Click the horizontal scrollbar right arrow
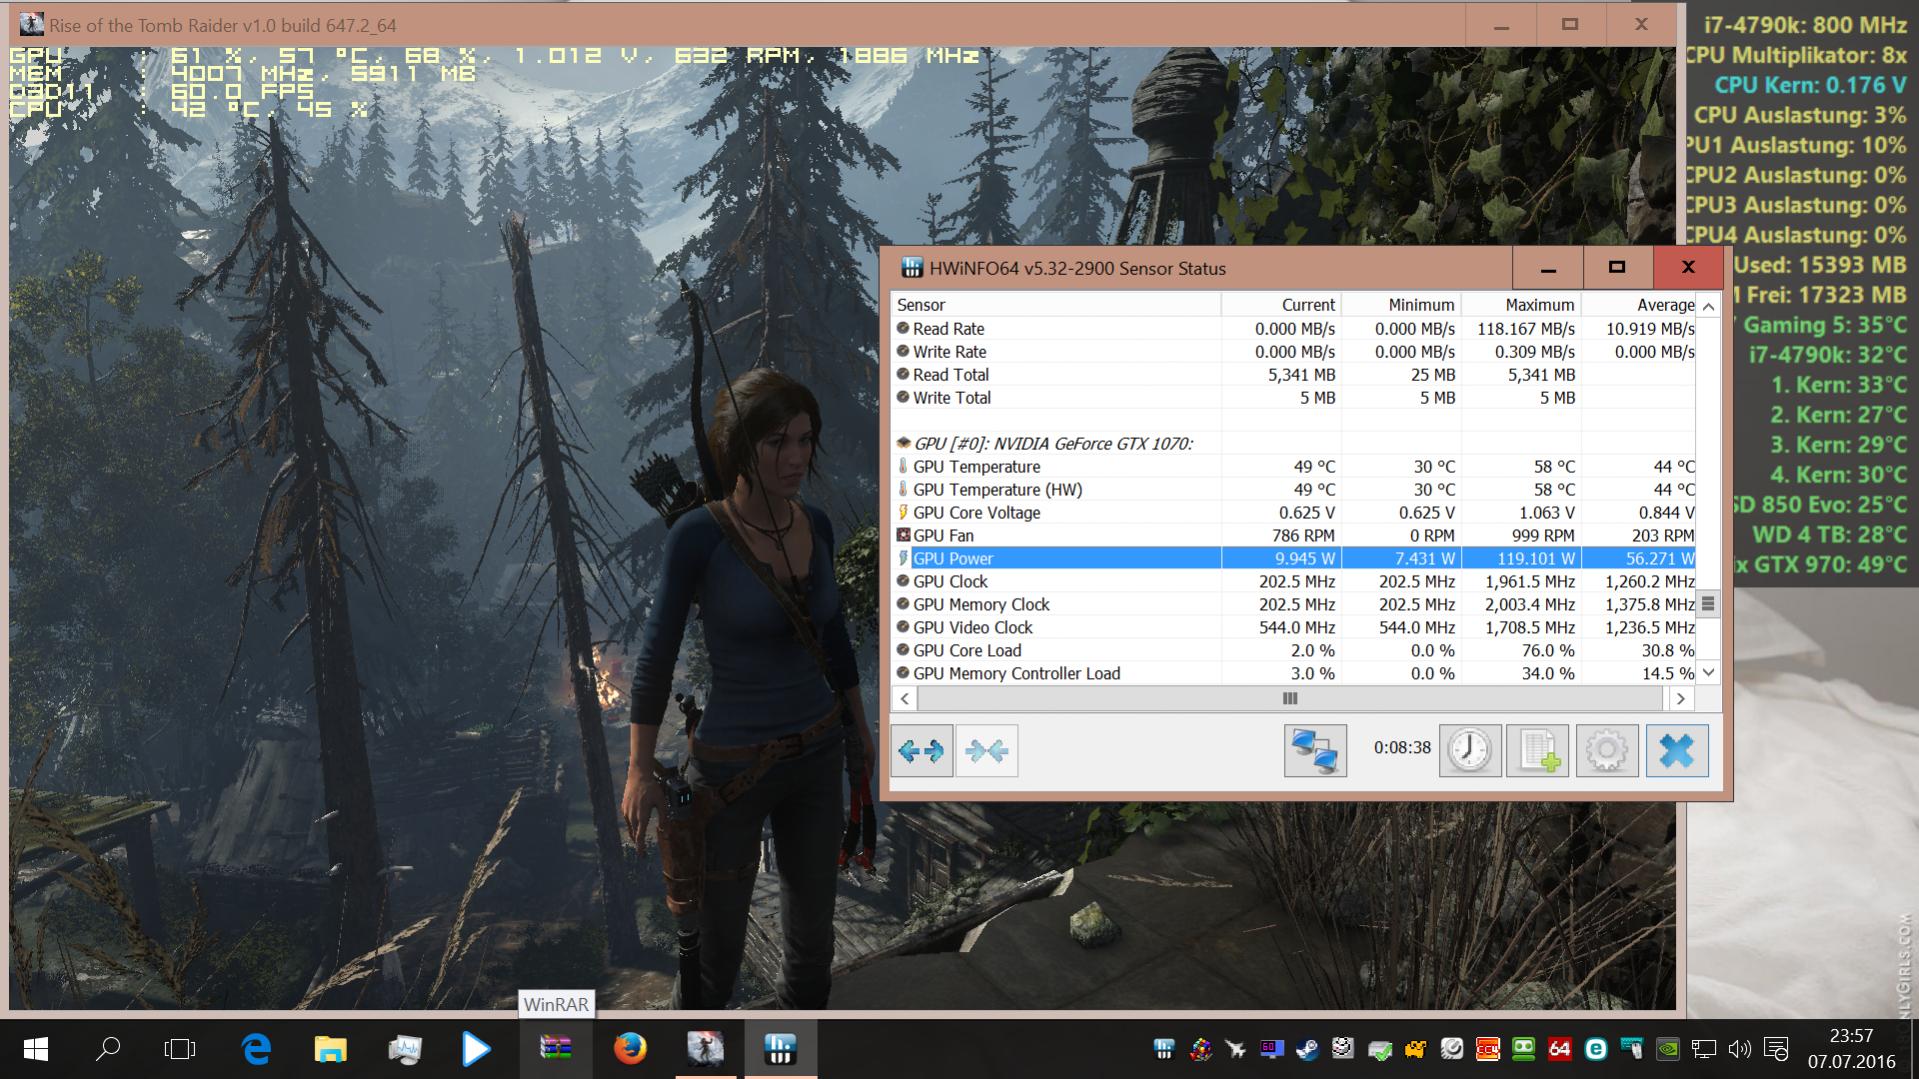 pyautogui.click(x=1681, y=698)
